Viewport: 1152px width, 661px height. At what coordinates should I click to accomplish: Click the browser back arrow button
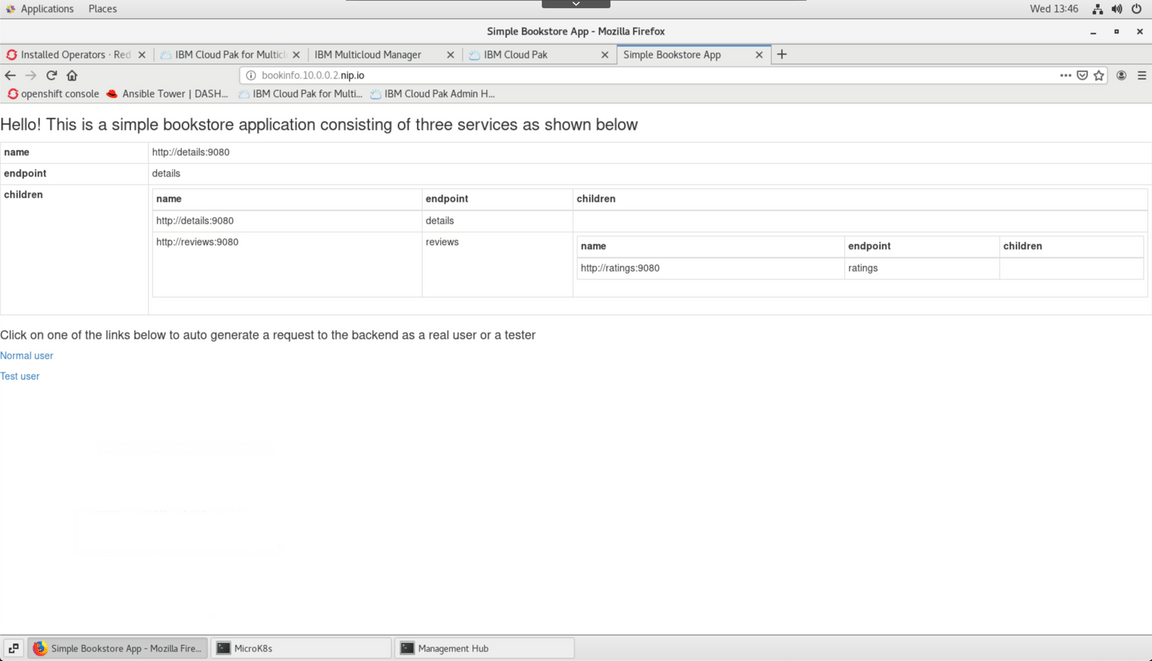coord(10,75)
